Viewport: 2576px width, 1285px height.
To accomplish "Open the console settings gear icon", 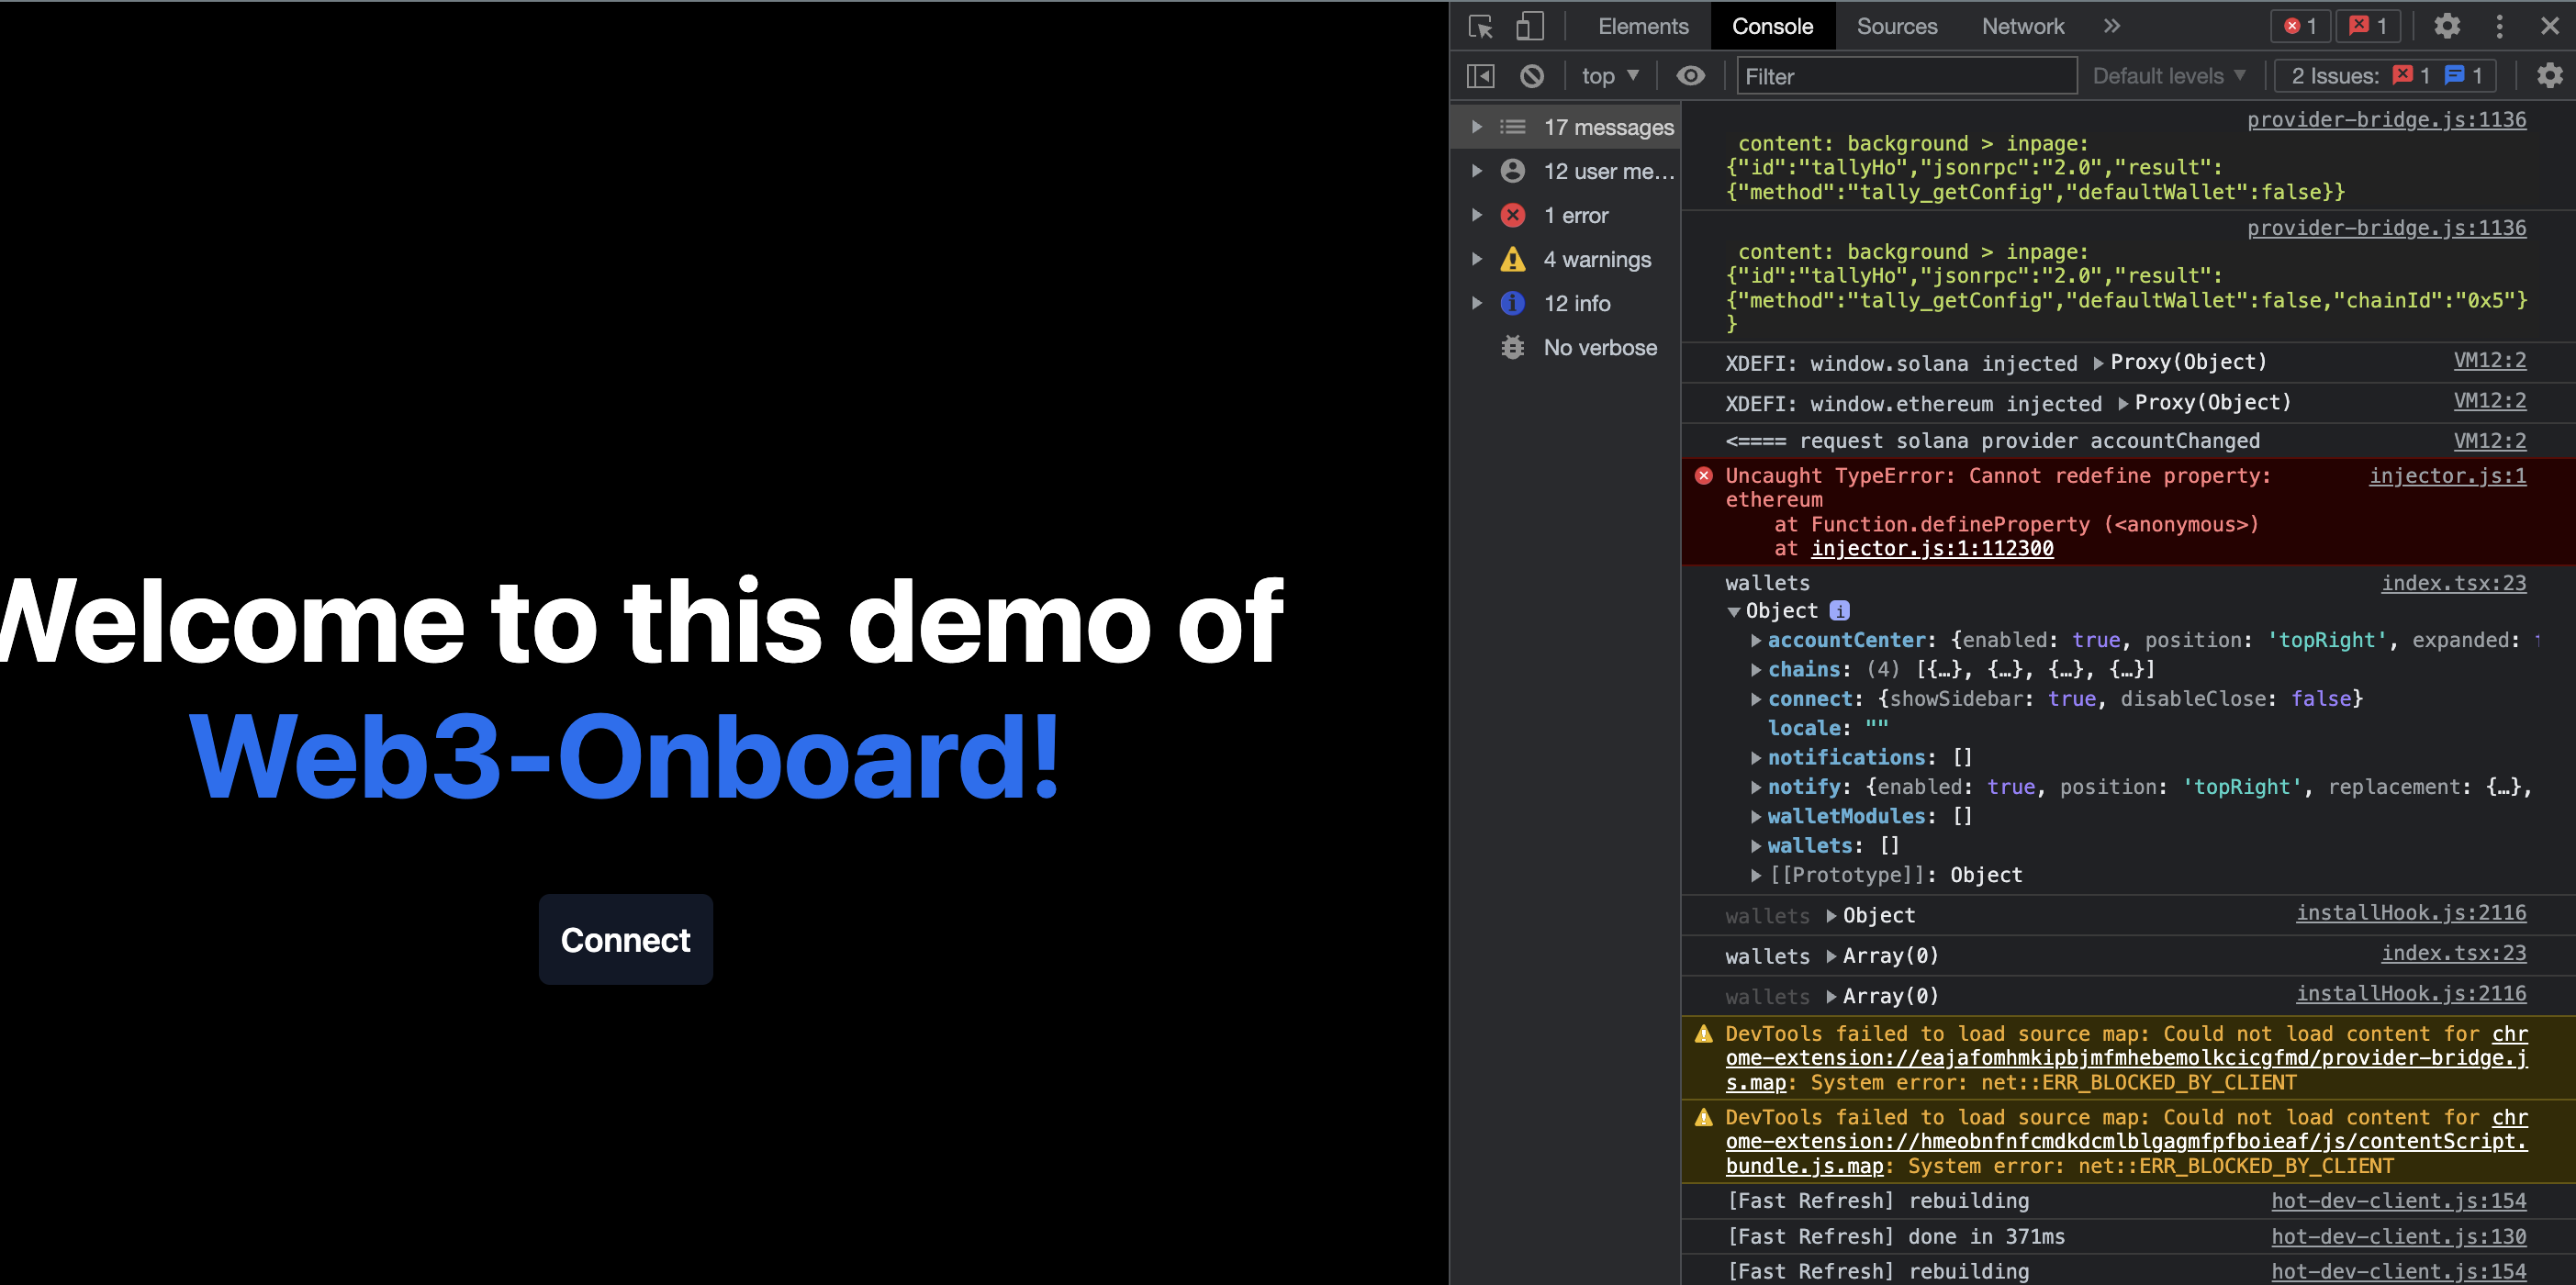I will tap(2549, 76).
